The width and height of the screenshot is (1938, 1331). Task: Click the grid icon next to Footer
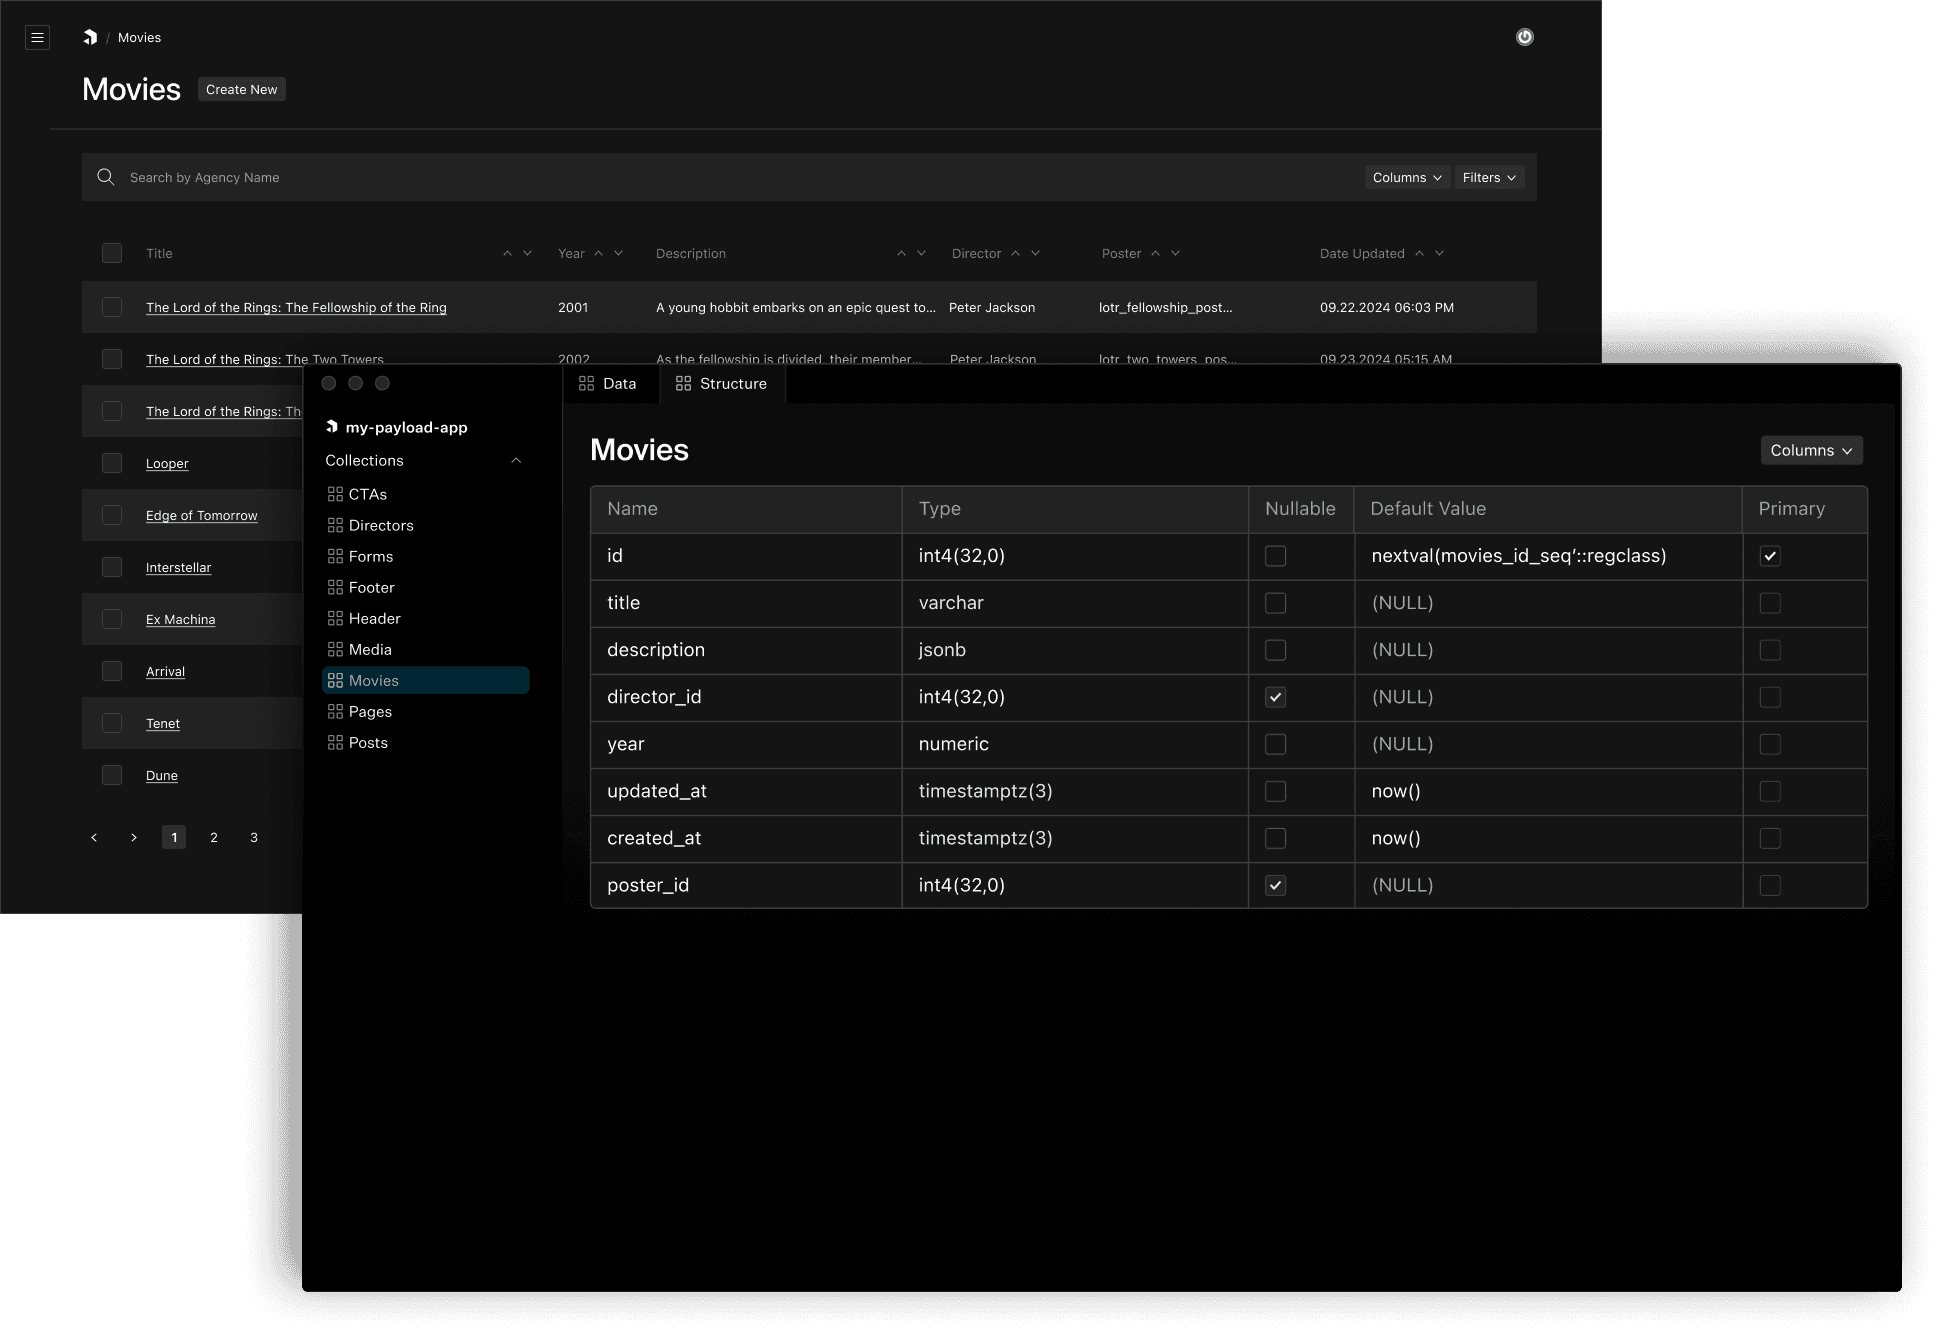(335, 587)
